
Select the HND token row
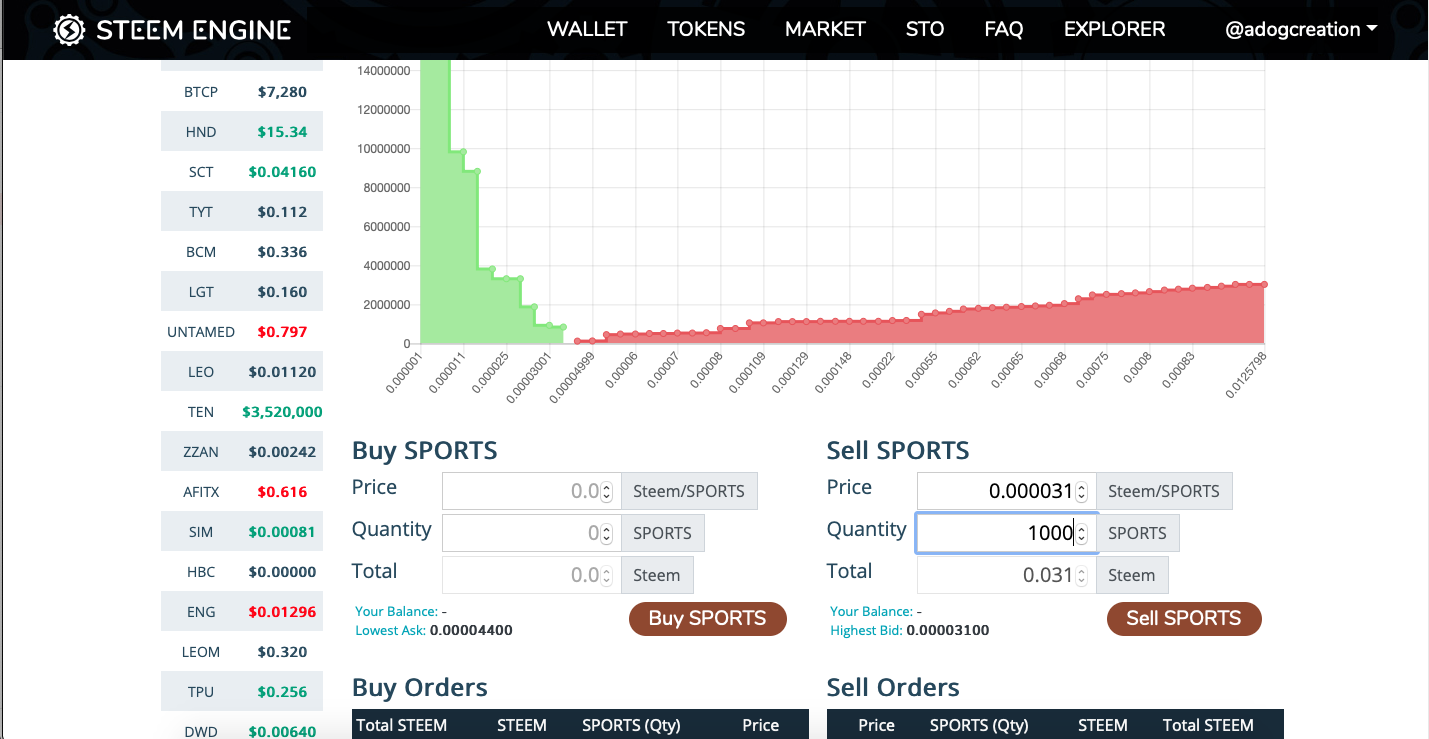242,132
